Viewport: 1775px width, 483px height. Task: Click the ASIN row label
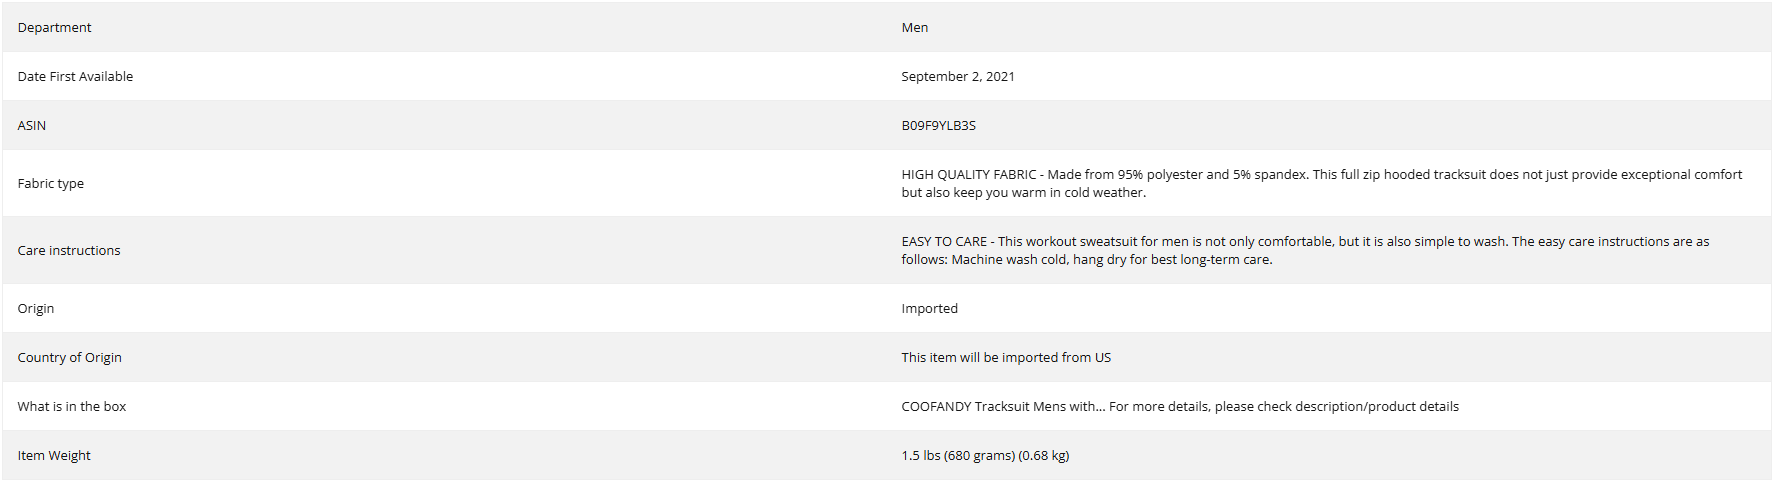[32, 125]
